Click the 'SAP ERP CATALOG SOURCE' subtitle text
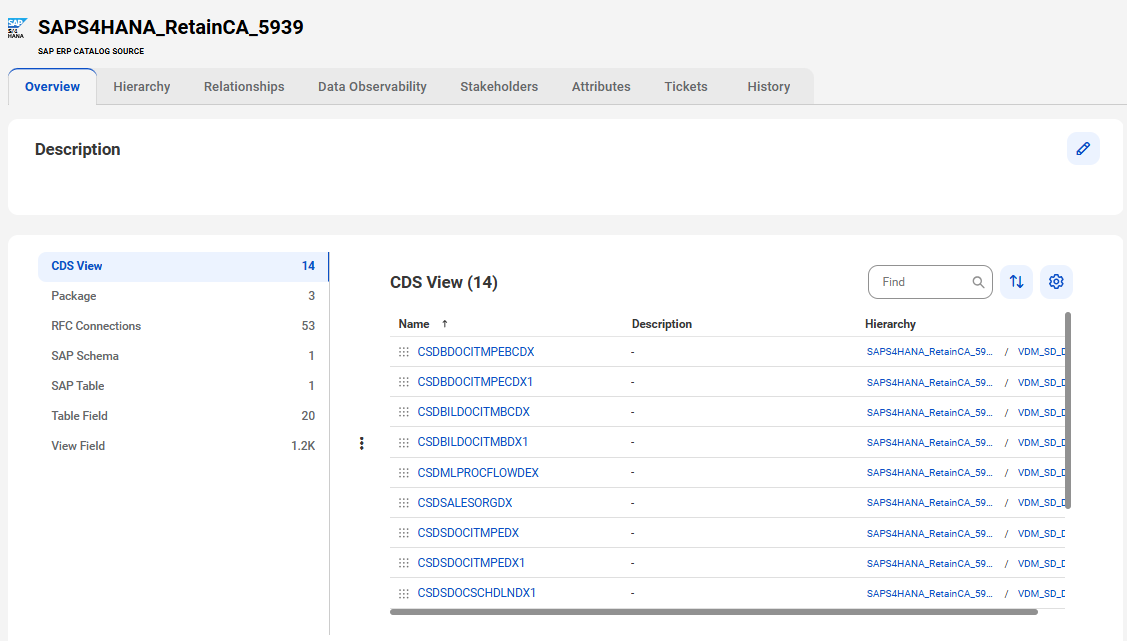Screen dimensions: 1127x641 (91, 51)
